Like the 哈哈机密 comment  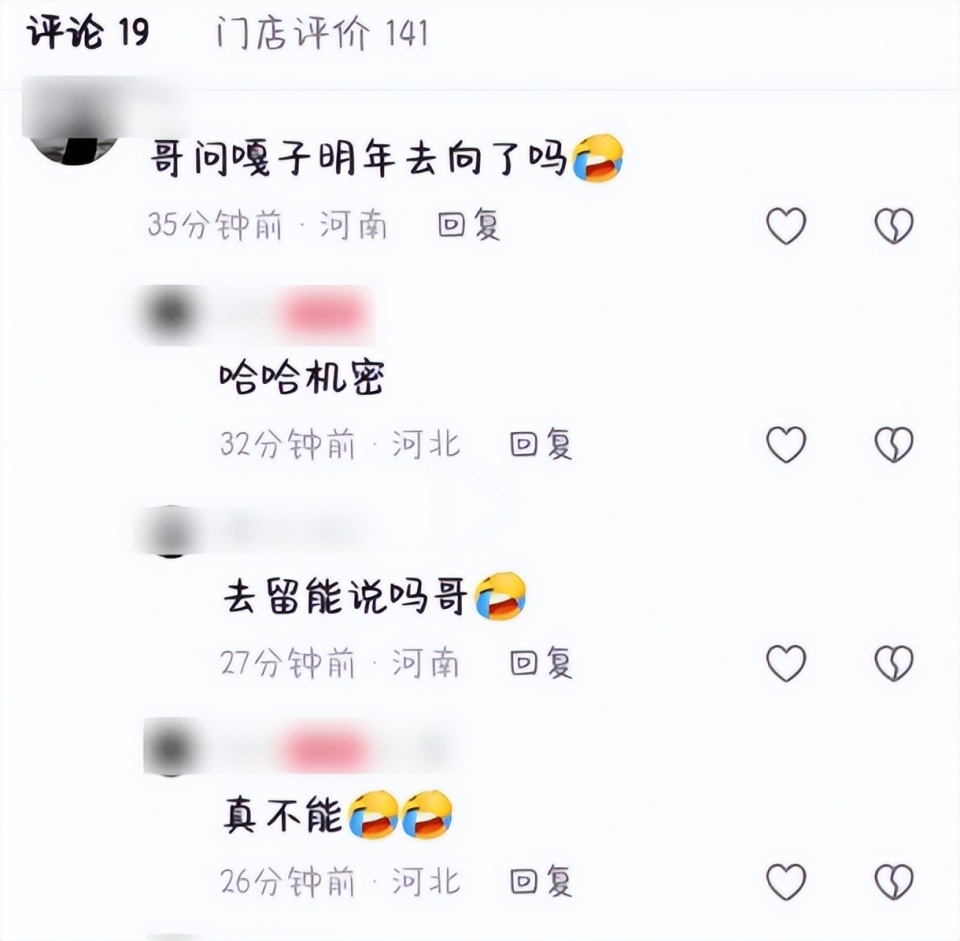click(786, 444)
